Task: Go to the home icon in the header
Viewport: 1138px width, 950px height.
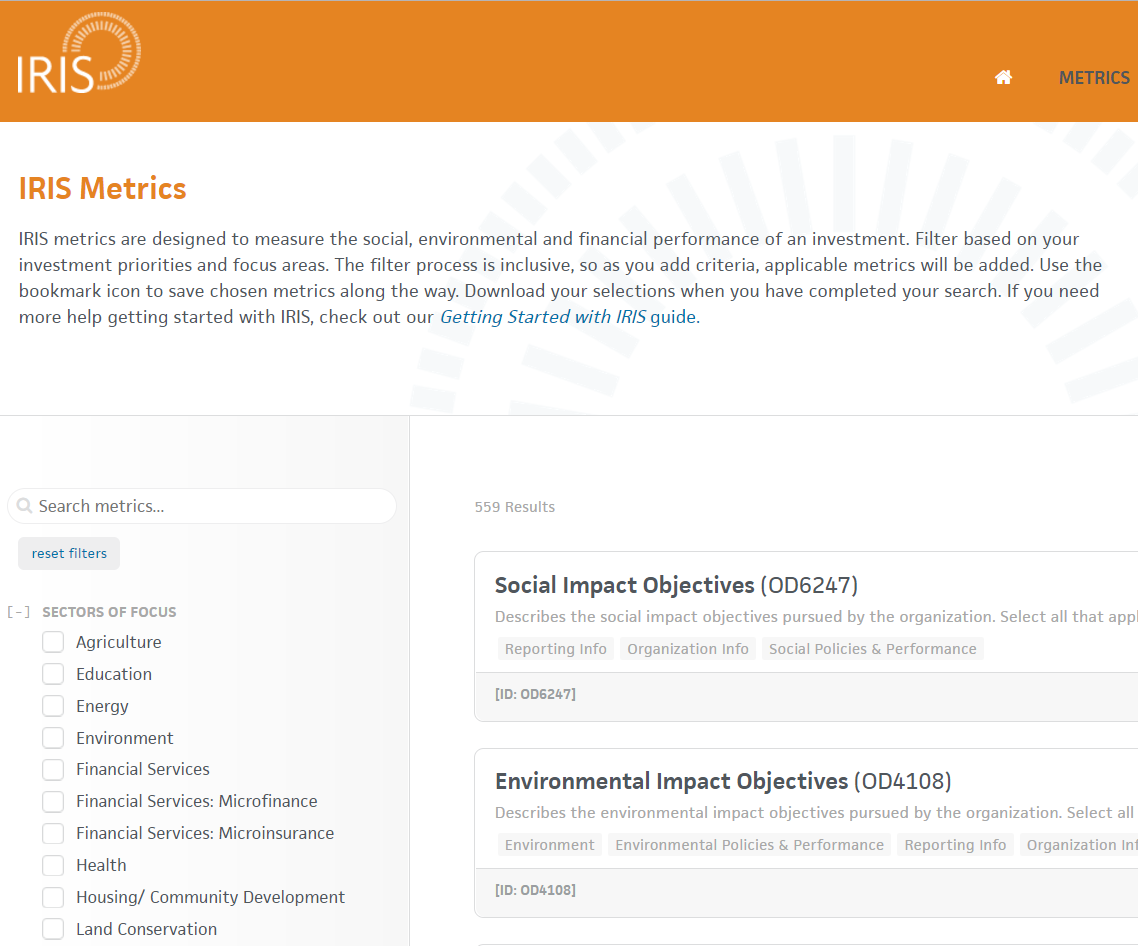Action: 1003,77
